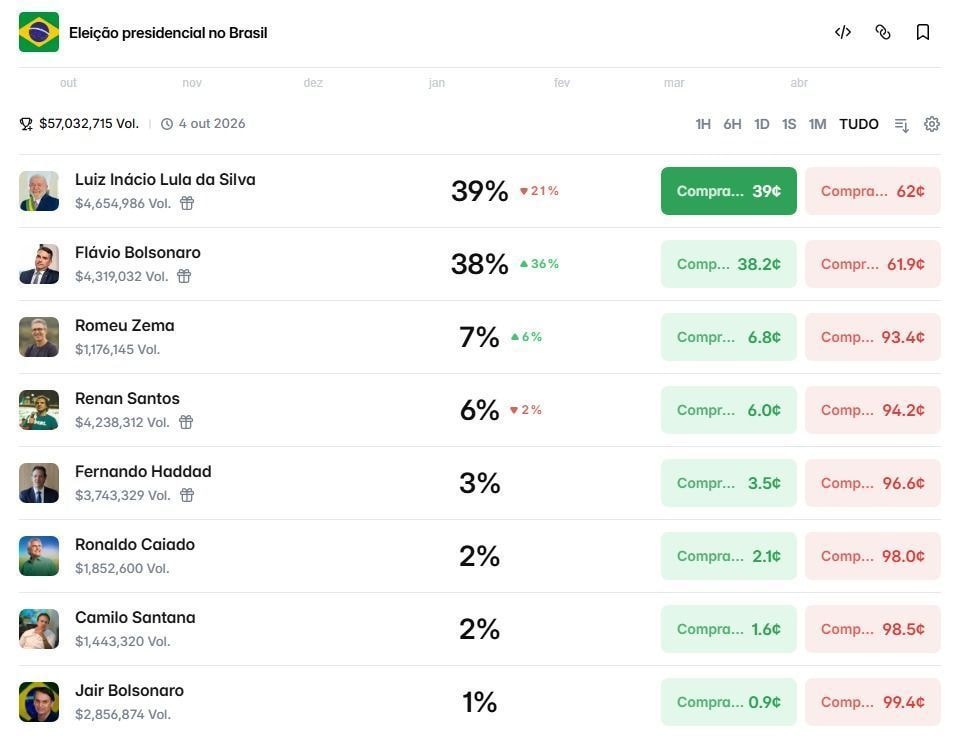Open the chart settings gear

[x=932, y=124]
